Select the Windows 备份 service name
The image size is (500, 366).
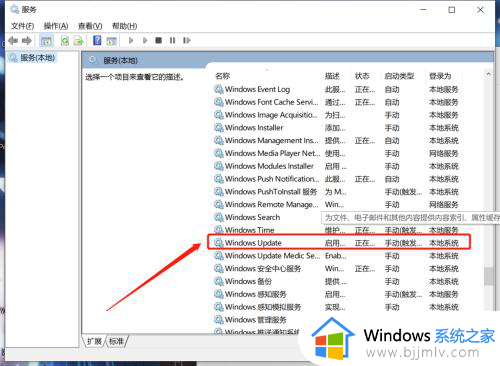248,282
